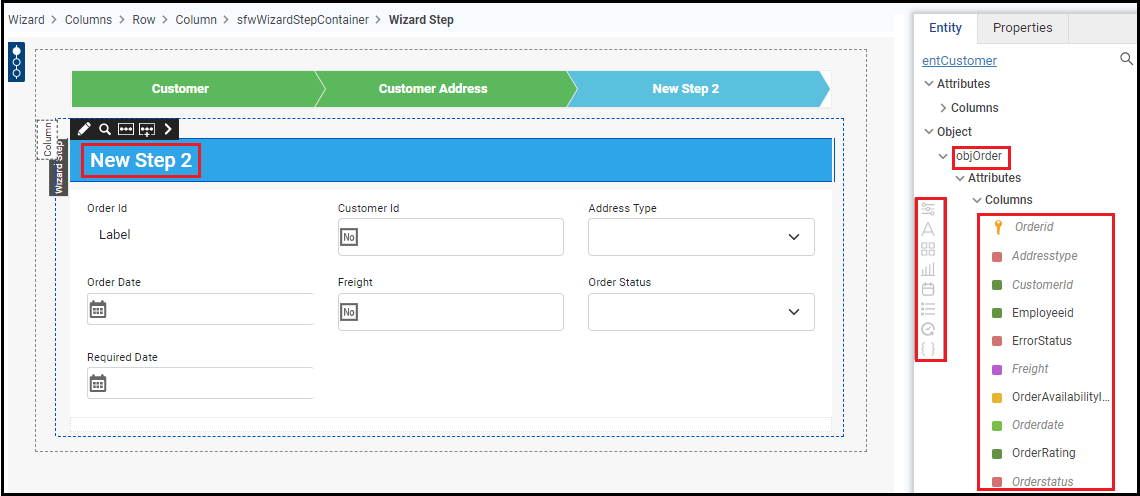Toggle the Customer Id 'No' switch

click(349, 237)
